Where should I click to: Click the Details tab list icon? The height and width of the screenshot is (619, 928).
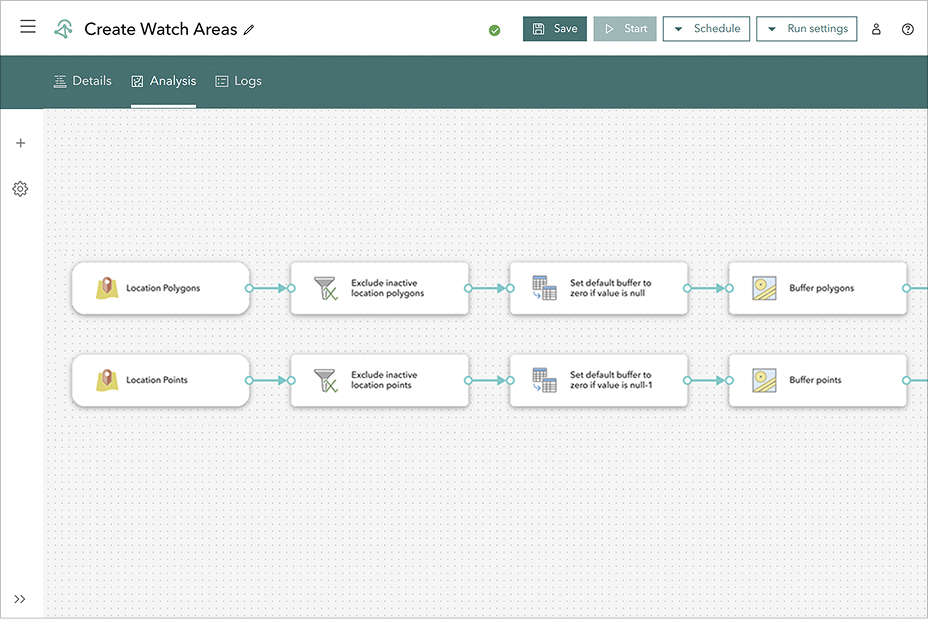click(x=60, y=82)
